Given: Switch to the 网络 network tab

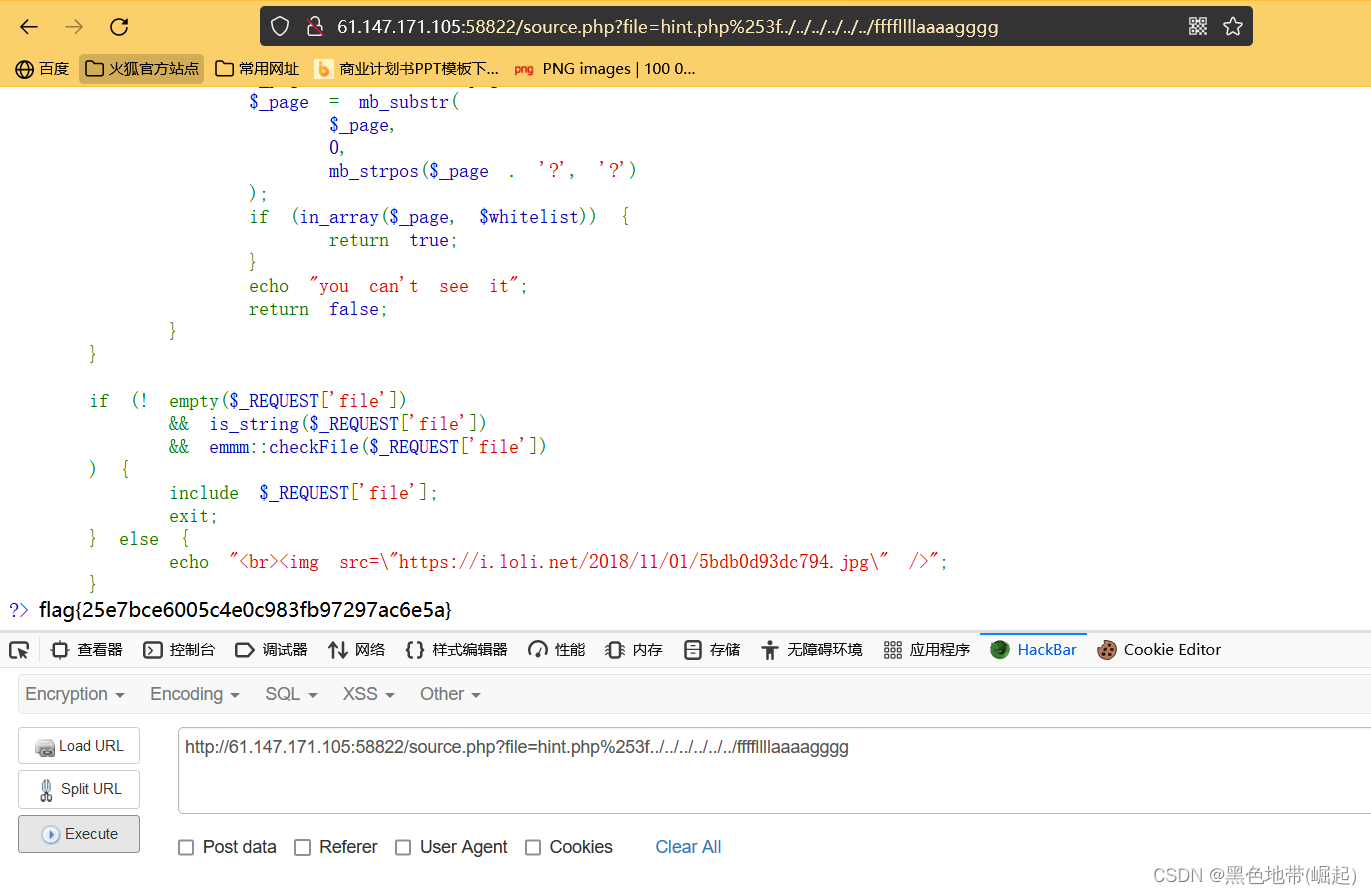Looking at the screenshot, I should pos(356,650).
